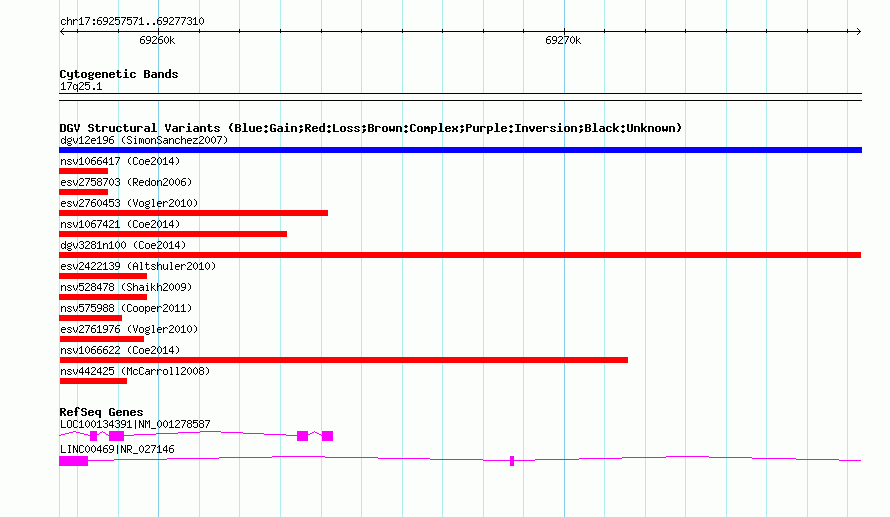This screenshot has height=517, width=890.
Task: Select the dgv12e196 (SimonSanchez2007) label
Action: tap(144, 140)
